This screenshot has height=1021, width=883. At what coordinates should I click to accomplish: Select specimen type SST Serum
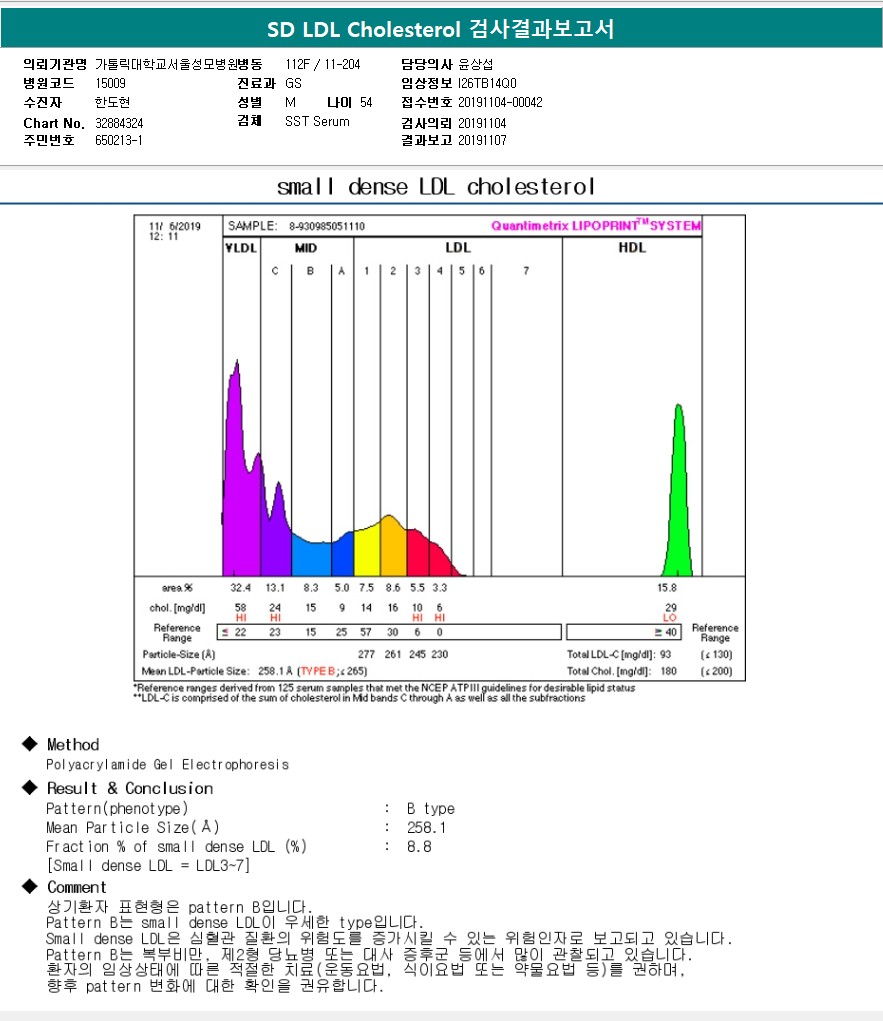(x=317, y=121)
